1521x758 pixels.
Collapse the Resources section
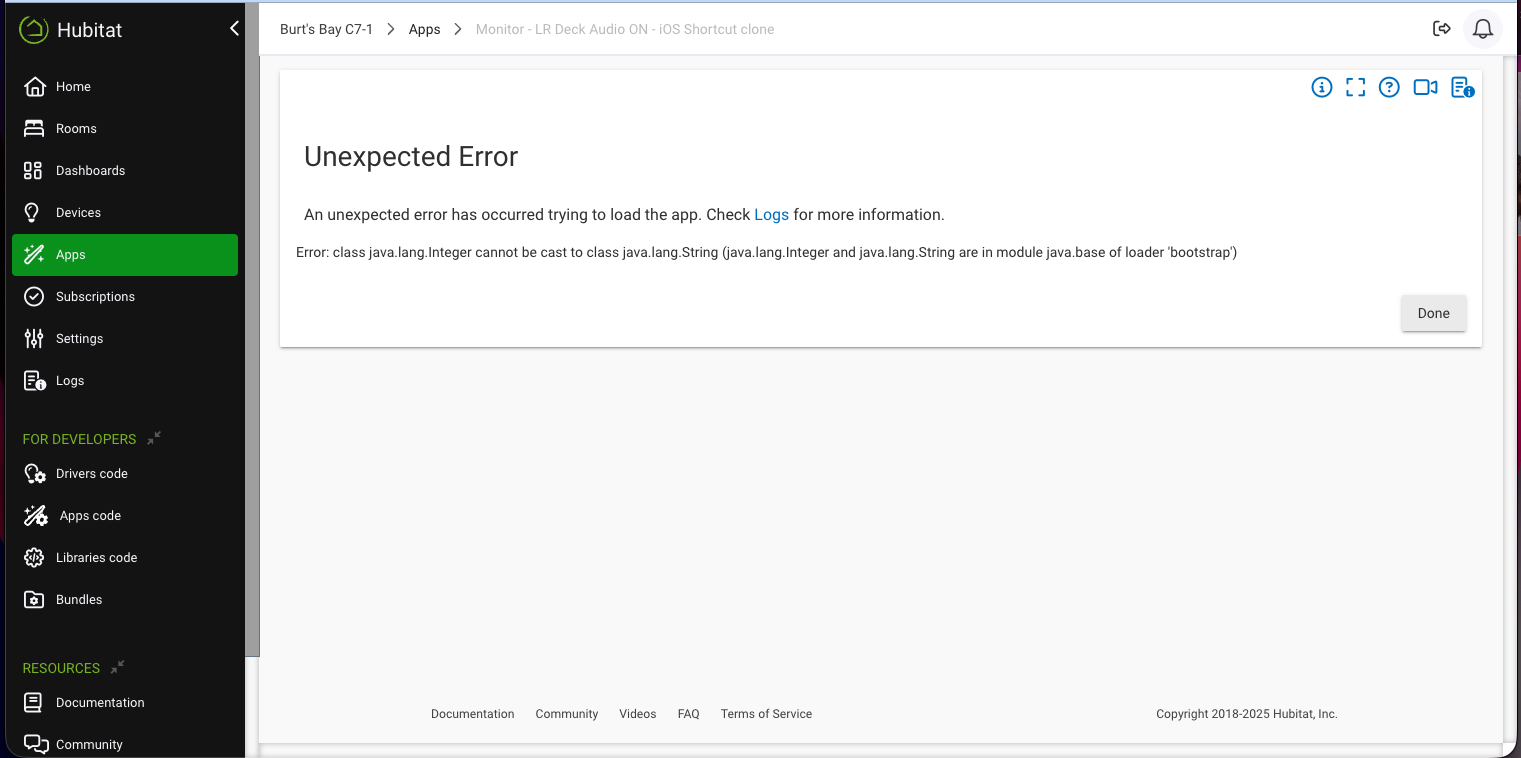tap(118, 667)
